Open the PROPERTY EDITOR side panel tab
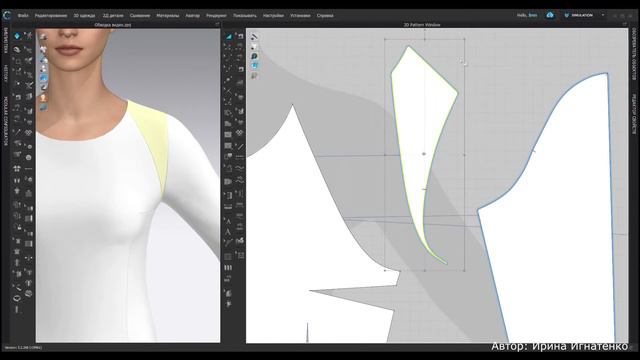This screenshot has width=640, height=360. pos(634,114)
